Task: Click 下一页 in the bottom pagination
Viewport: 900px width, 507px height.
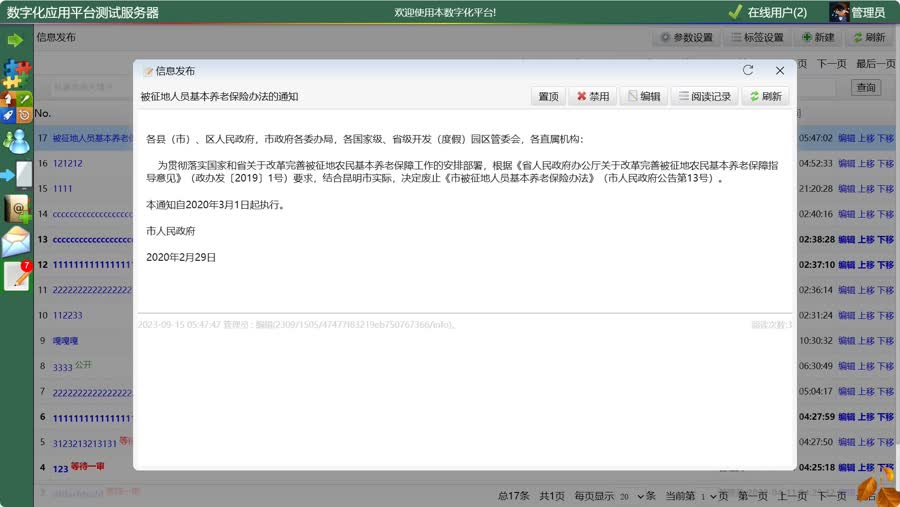Action: pyautogui.click(x=832, y=496)
